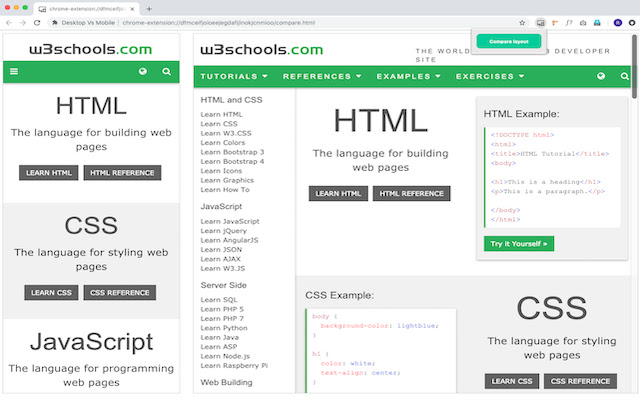Click CSS REFERENCE in mobile view
640x400 pixels.
(120, 293)
